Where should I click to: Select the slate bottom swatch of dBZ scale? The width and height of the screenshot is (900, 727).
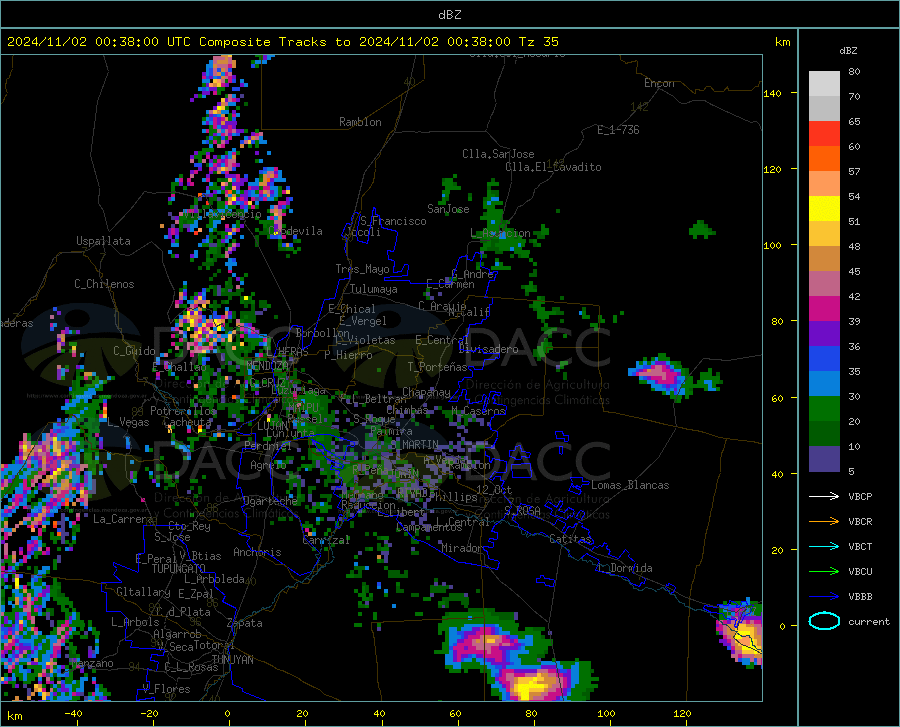(x=824, y=459)
